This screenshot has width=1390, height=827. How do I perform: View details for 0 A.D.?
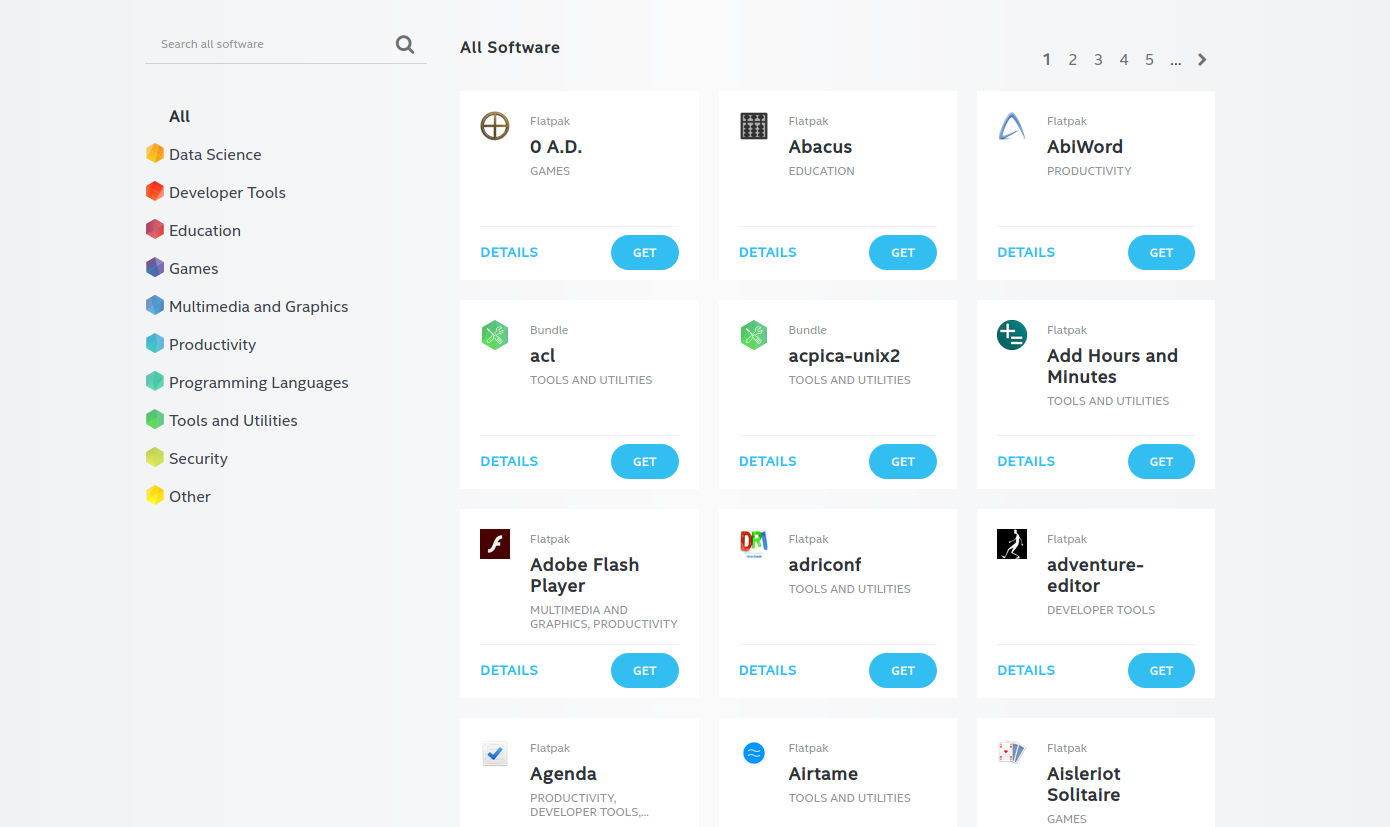[x=509, y=253]
